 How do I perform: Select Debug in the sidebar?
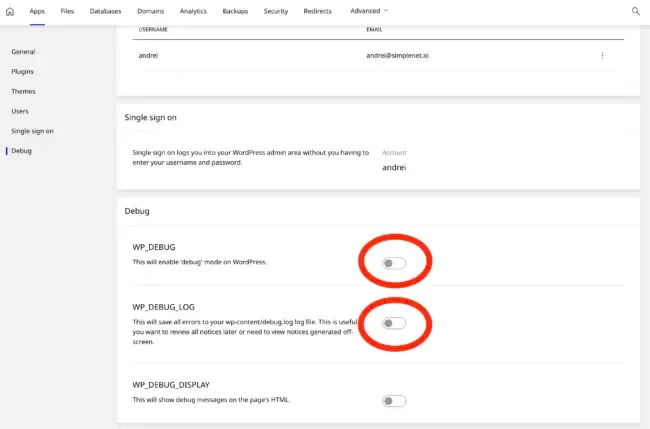click(x=22, y=151)
